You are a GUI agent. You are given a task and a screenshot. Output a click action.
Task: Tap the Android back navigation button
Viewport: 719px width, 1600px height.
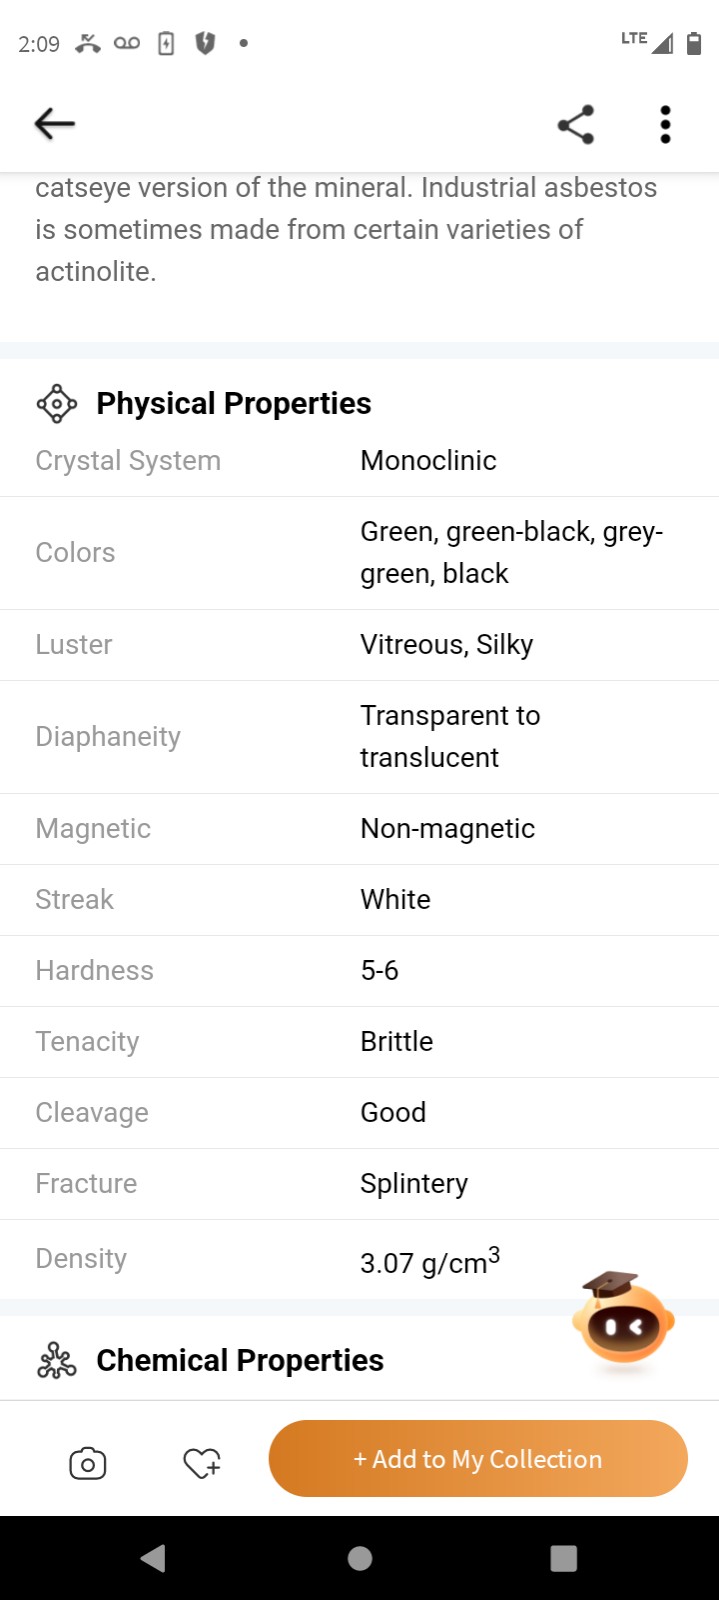click(153, 1558)
